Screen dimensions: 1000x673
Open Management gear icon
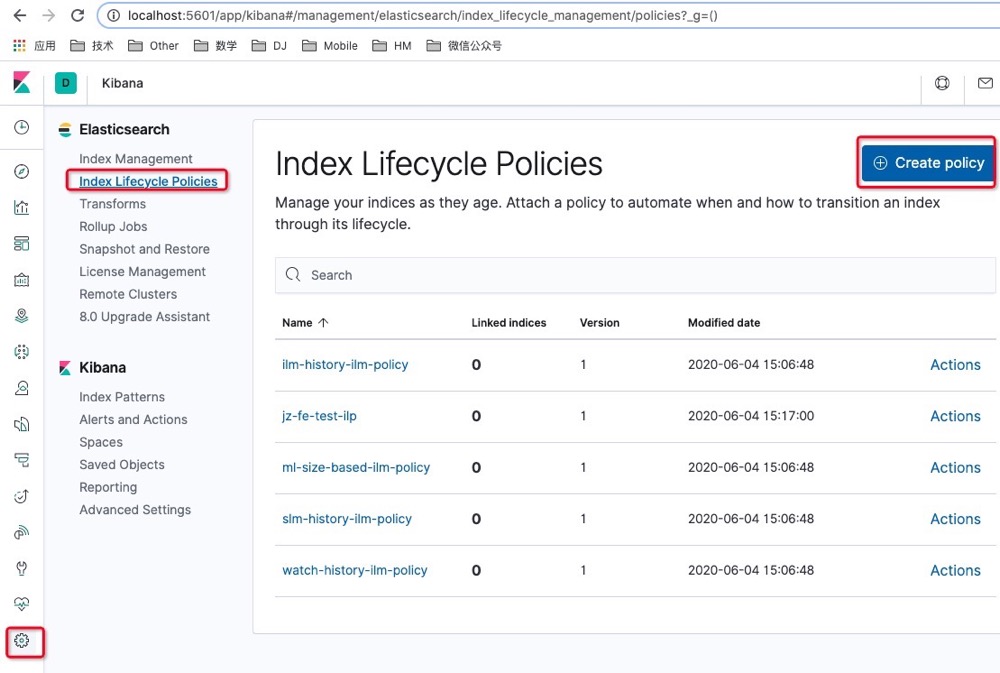point(22,640)
